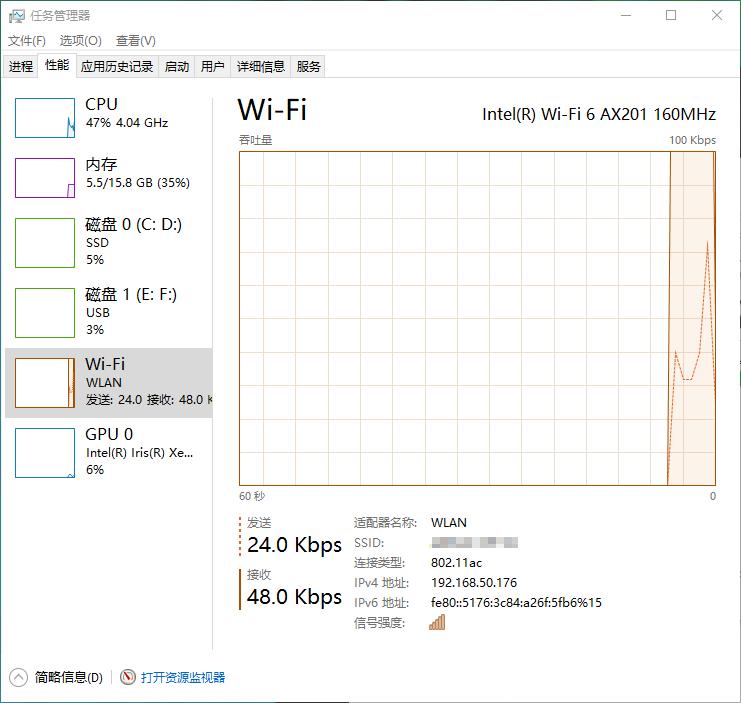Click the 吞吐量 graph label
The image size is (741, 703).
click(x=255, y=140)
